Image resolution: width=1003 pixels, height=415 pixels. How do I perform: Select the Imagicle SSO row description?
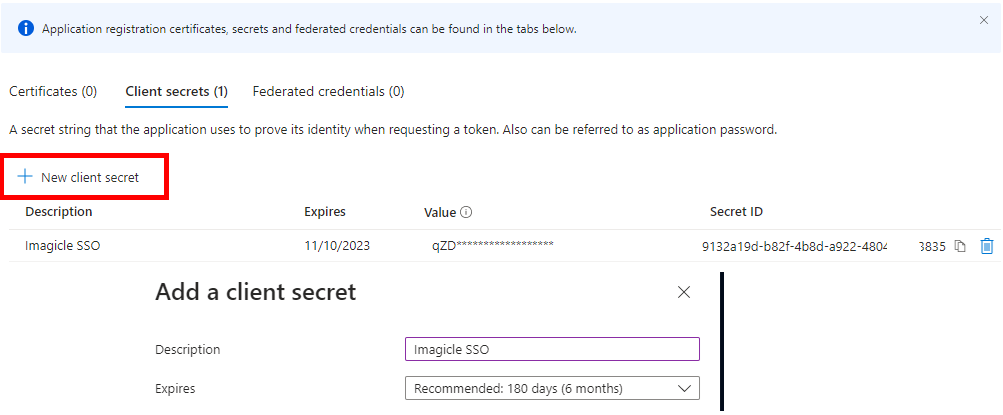[63, 246]
